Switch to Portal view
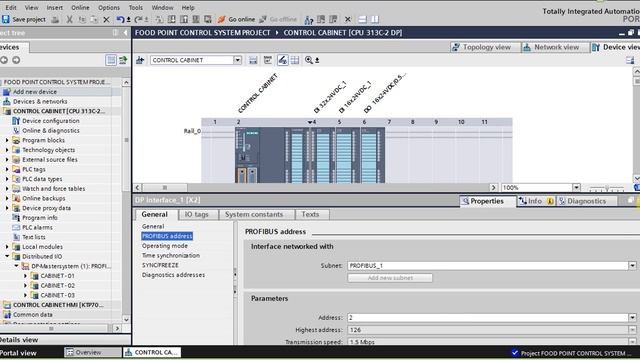The width and height of the screenshot is (640, 360). click(x=18, y=353)
